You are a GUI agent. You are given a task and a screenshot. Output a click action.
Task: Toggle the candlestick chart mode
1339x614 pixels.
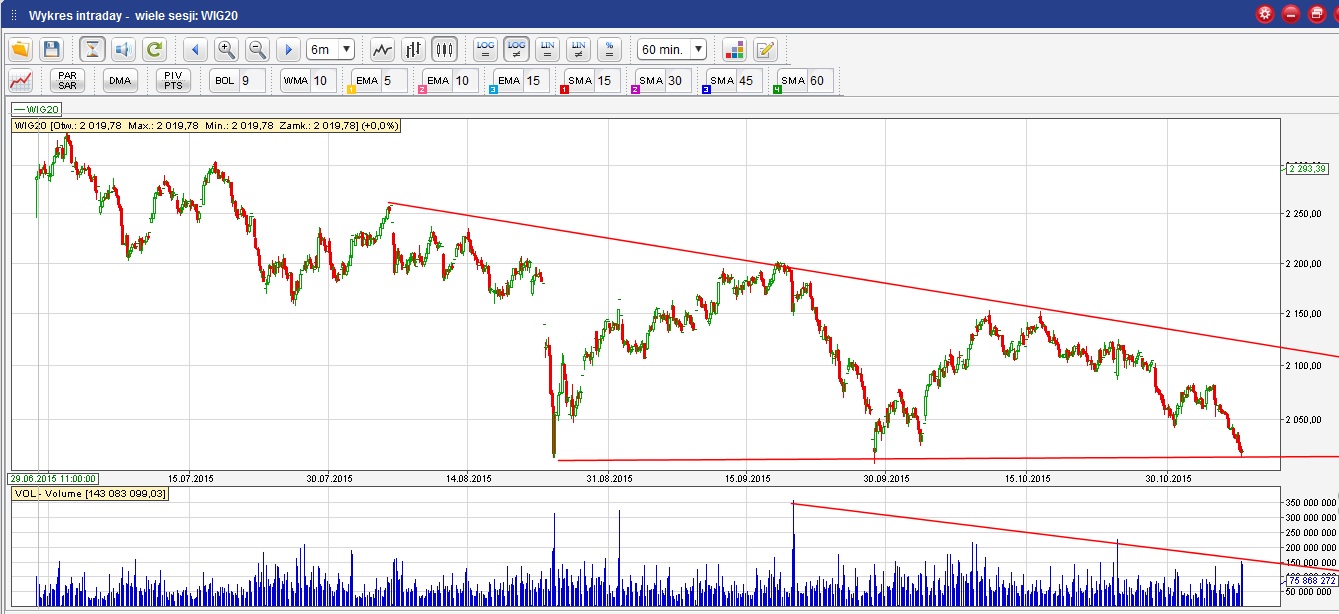point(444,49)
